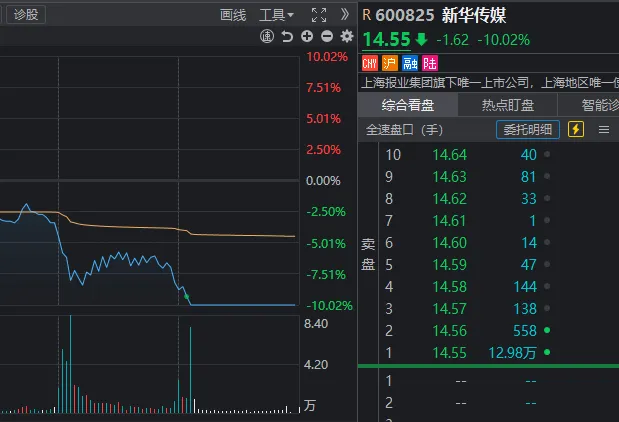The height and width of the screenshot is (422, 619).
Task: Open the 画线 drawing line option
Action: (x=233, y=15)
